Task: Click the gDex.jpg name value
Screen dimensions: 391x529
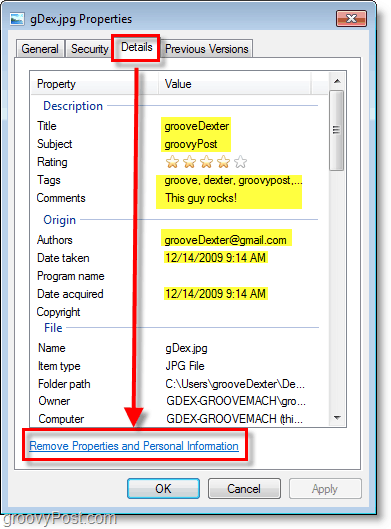Action: (x=186, y=348)
